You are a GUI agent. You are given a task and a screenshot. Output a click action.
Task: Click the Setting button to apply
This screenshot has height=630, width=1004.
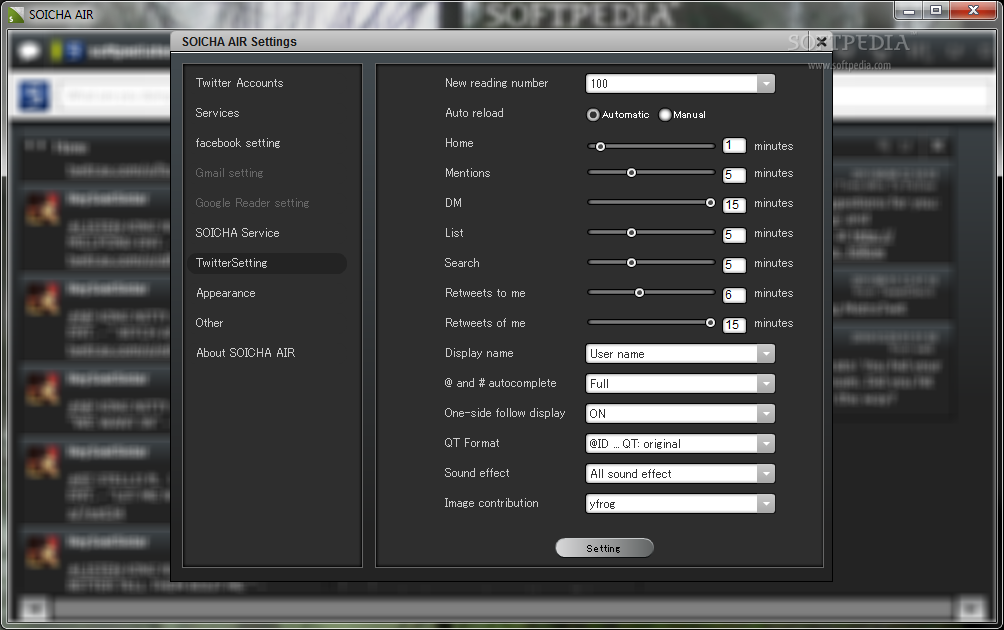point(604,548)
